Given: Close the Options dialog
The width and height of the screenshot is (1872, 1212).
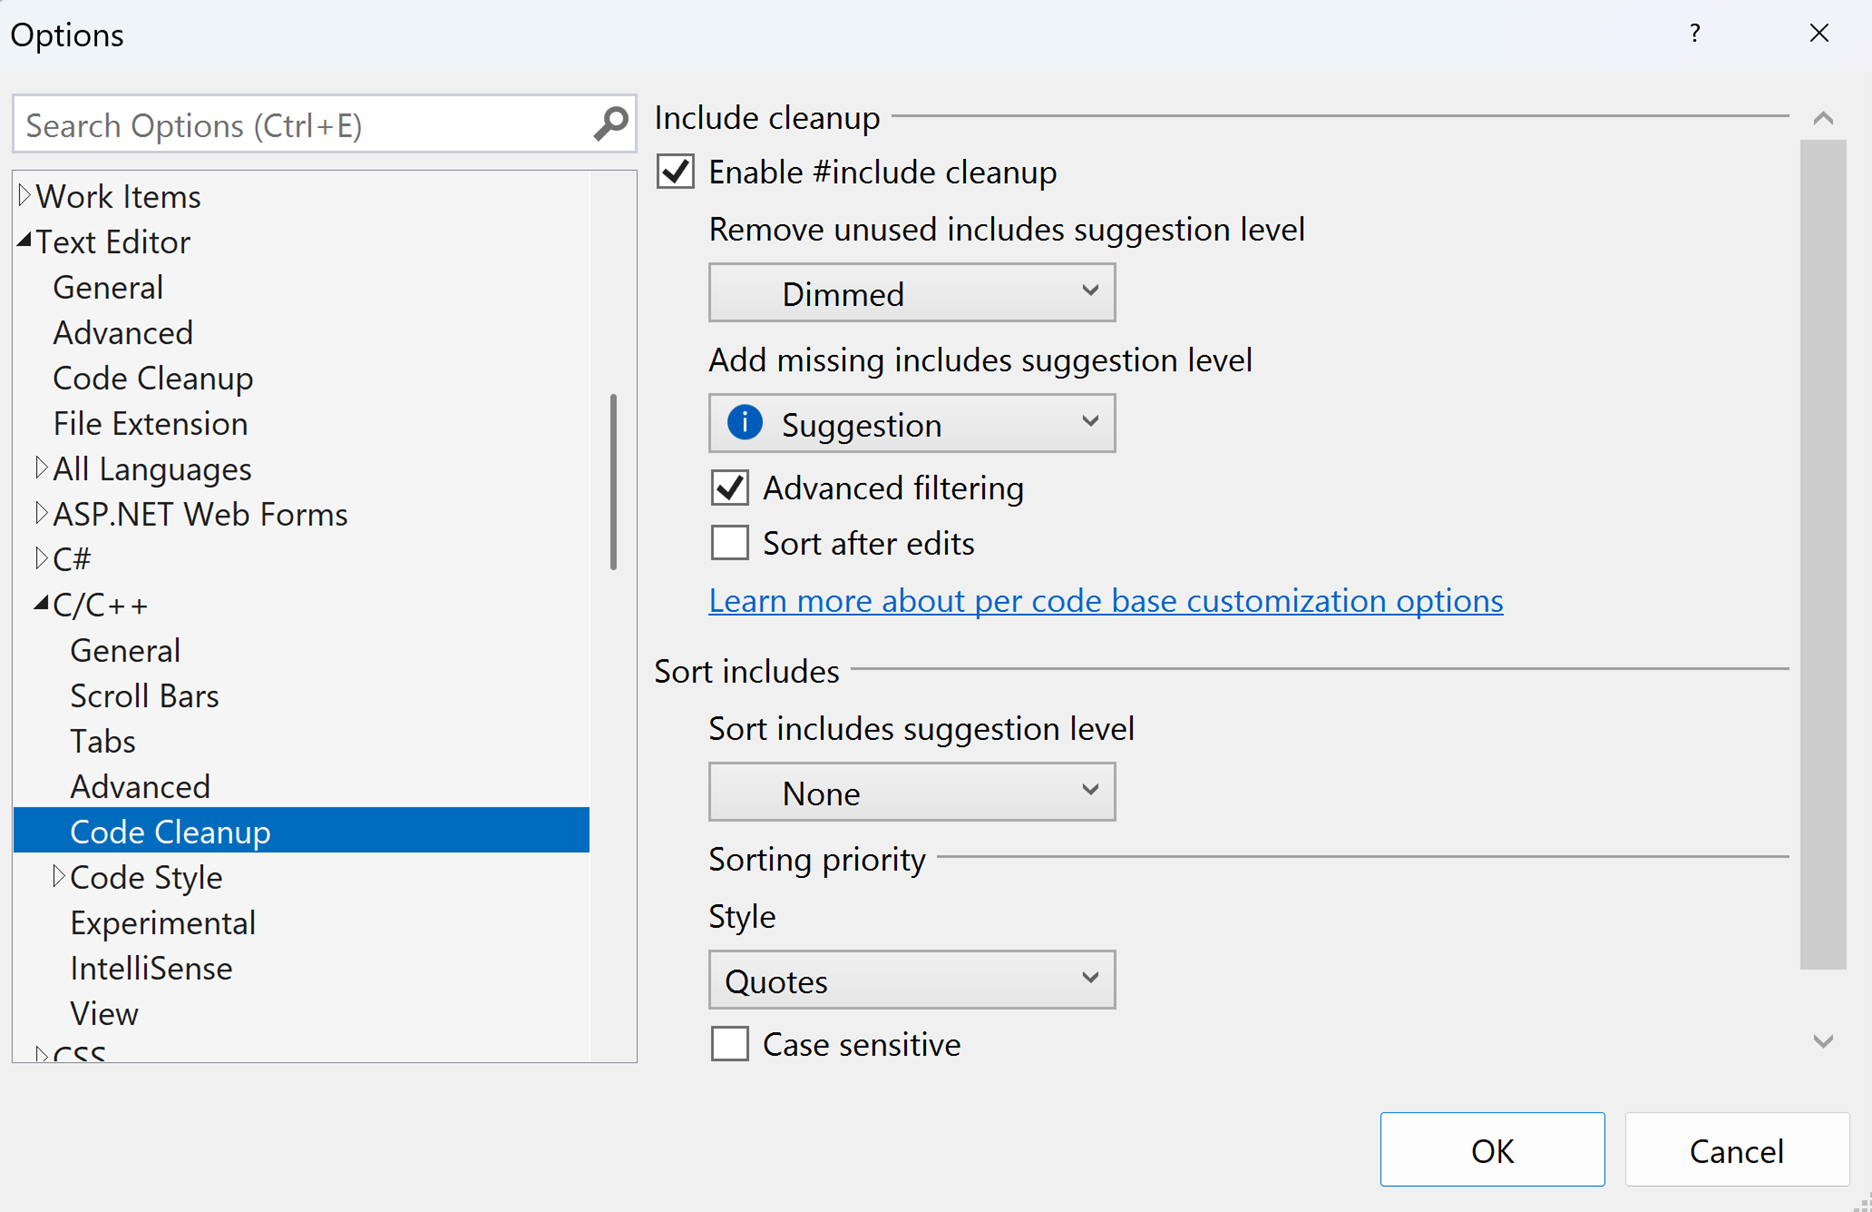Looking at the screenshot, I should tap(1818, 34).
